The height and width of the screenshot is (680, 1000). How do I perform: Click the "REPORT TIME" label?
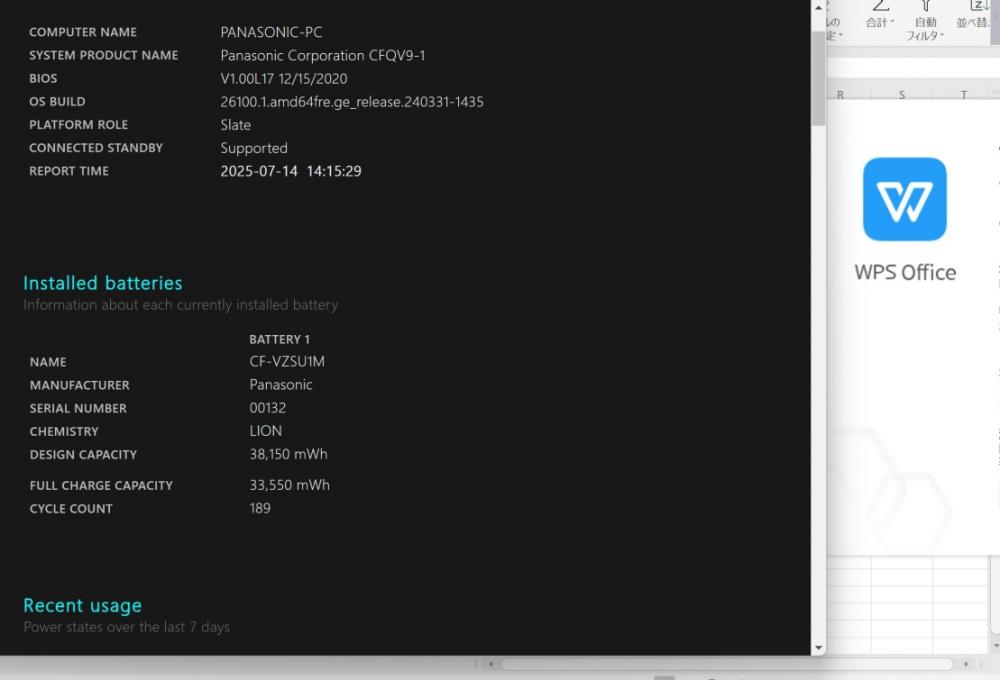coord(69,171)
